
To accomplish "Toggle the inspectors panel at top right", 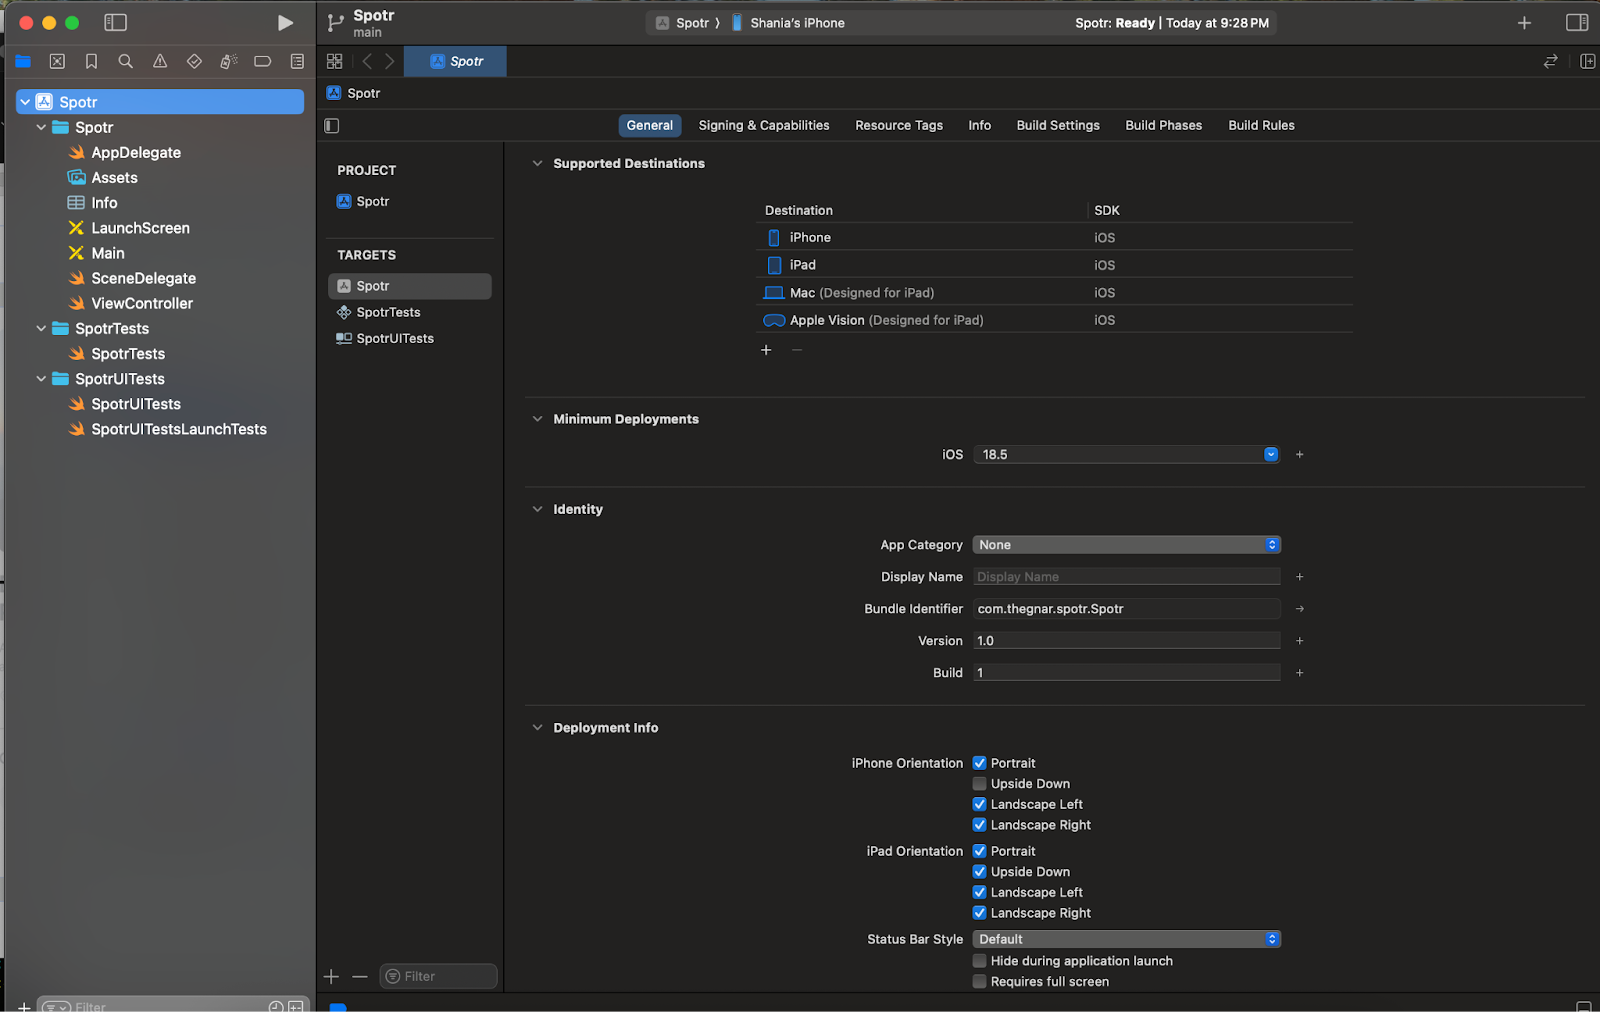I will point(1577,22).
